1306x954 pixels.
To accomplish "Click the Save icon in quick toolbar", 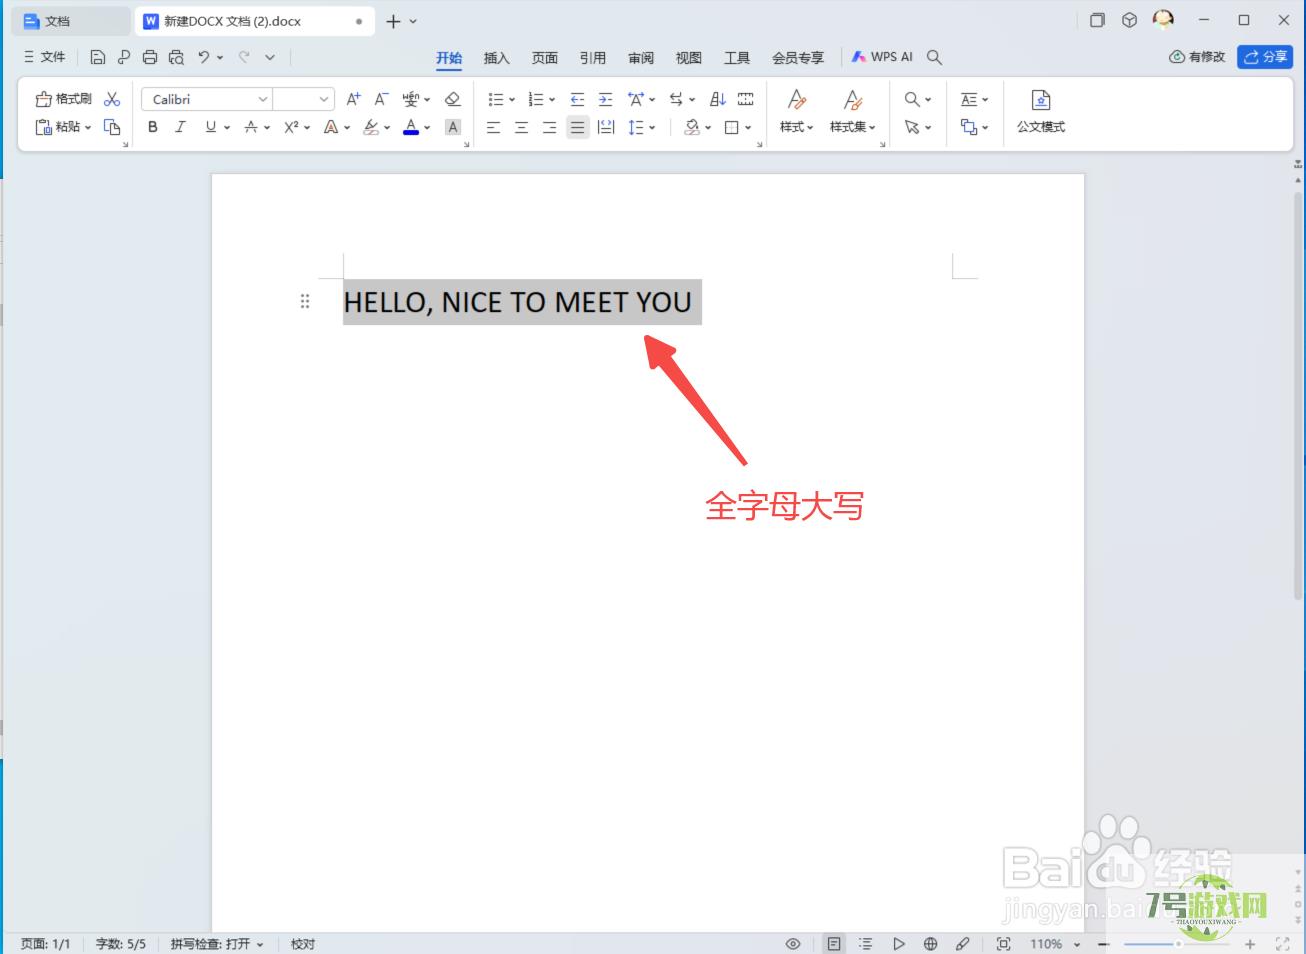I will tap(98, 57).
